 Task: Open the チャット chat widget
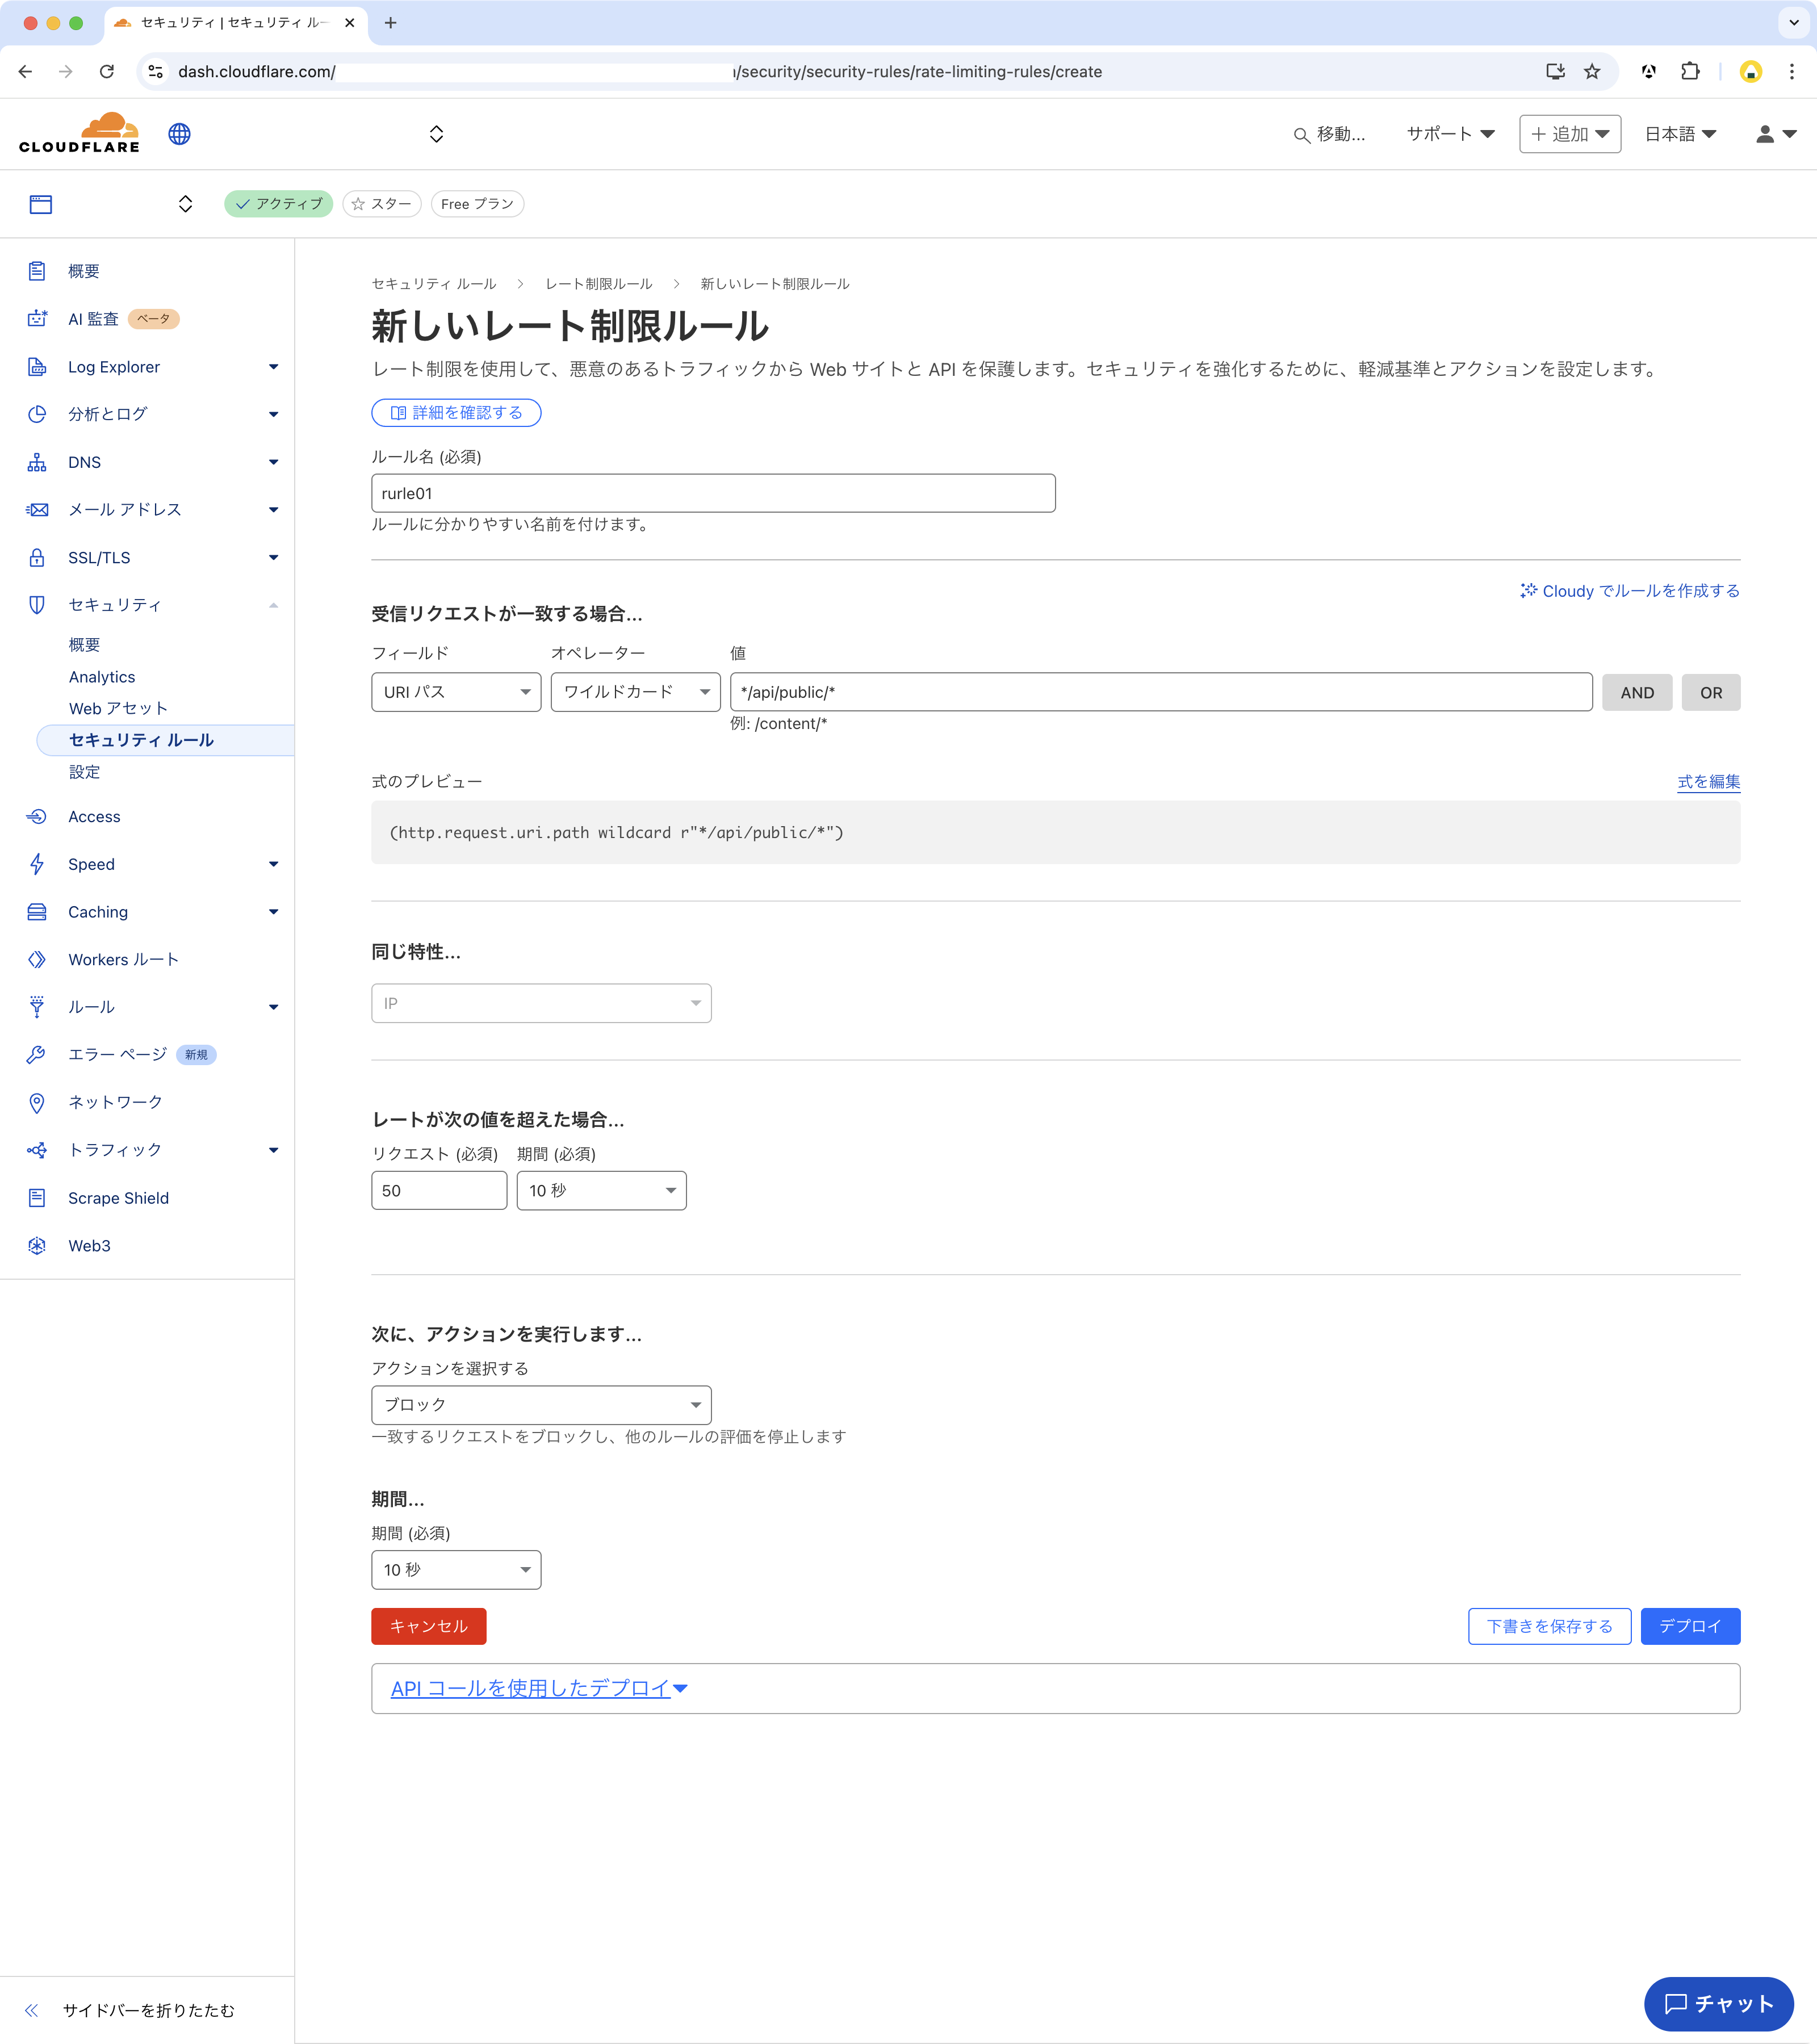tap(1719, 2004)
